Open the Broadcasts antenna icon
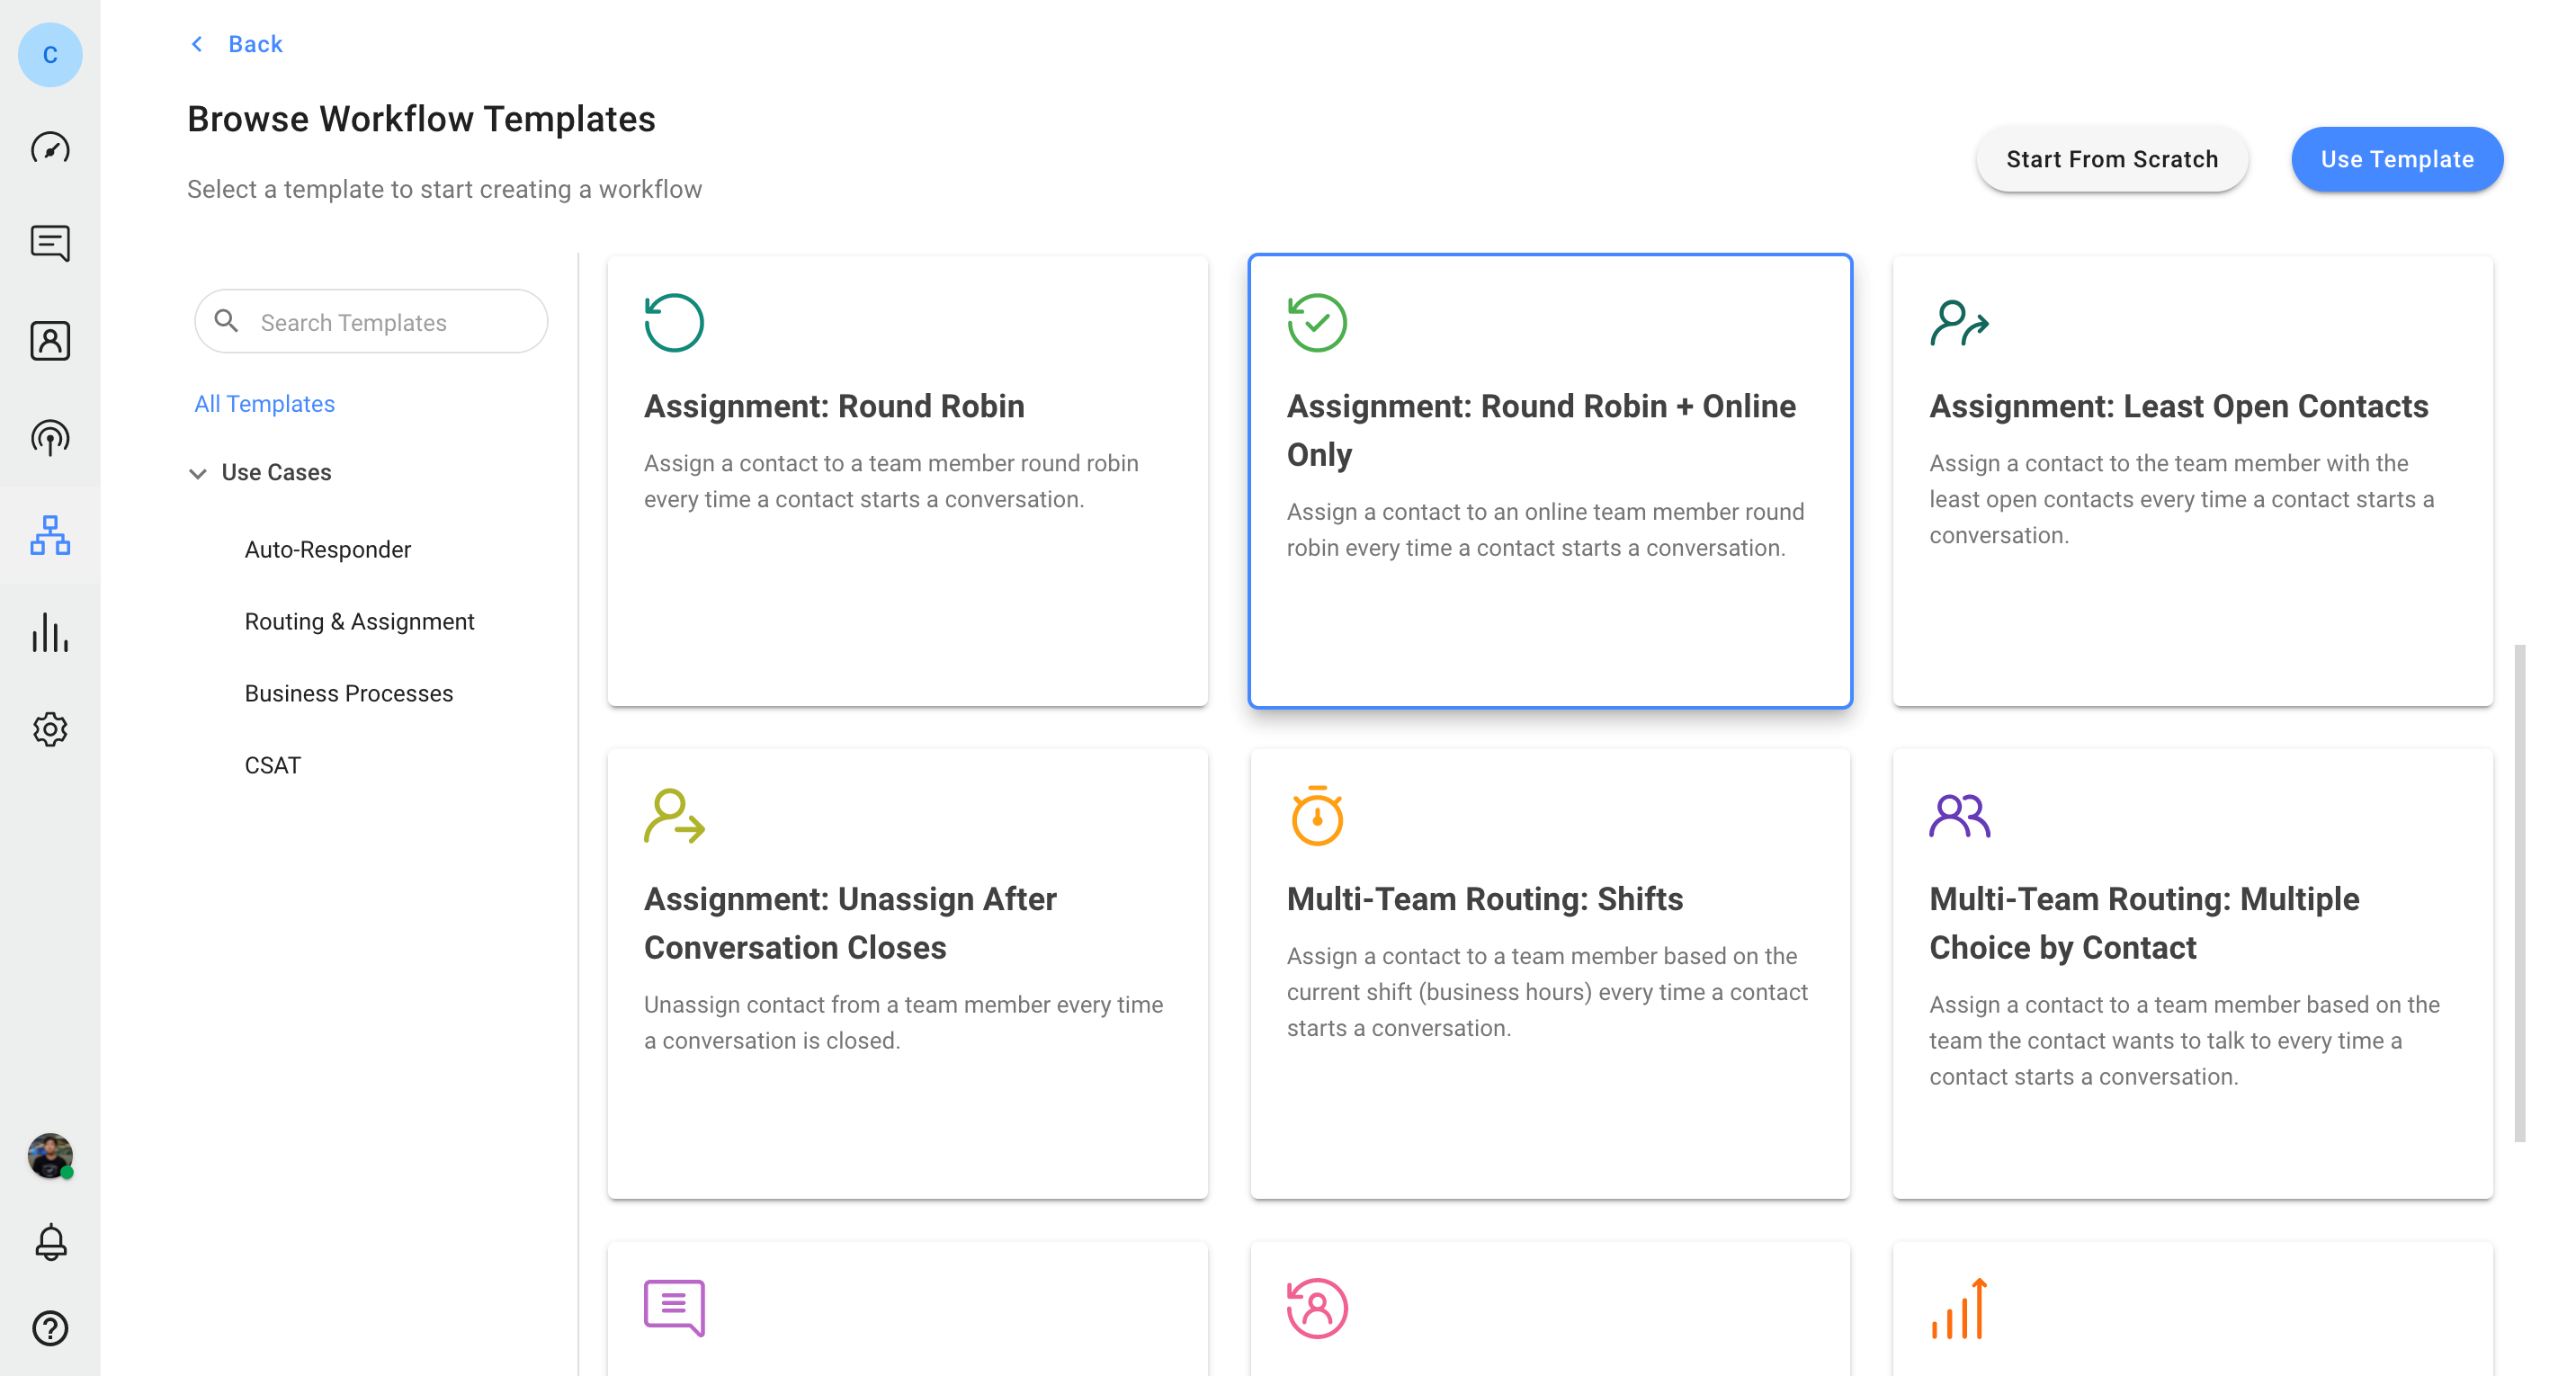The height and width of the screenshot is (1376, 2576). coord(50,438)
